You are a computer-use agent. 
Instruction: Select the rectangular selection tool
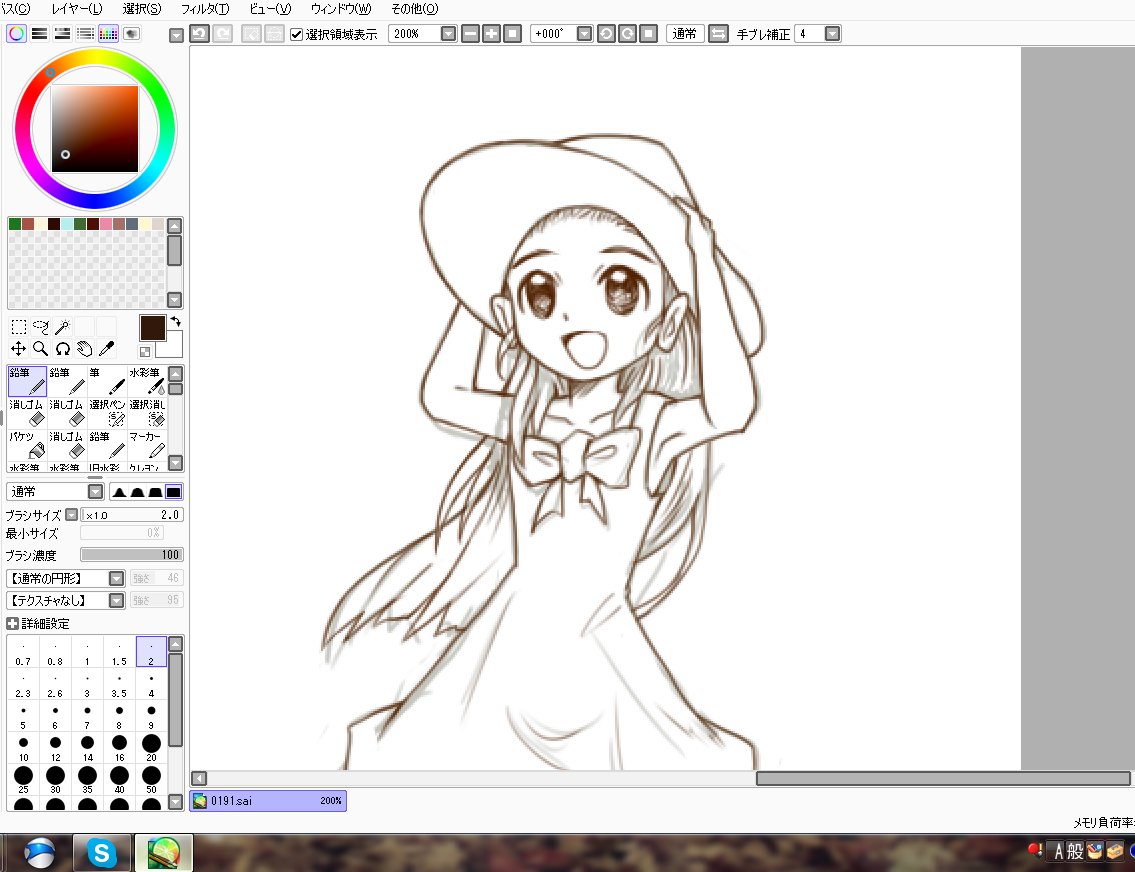[19, 327]
